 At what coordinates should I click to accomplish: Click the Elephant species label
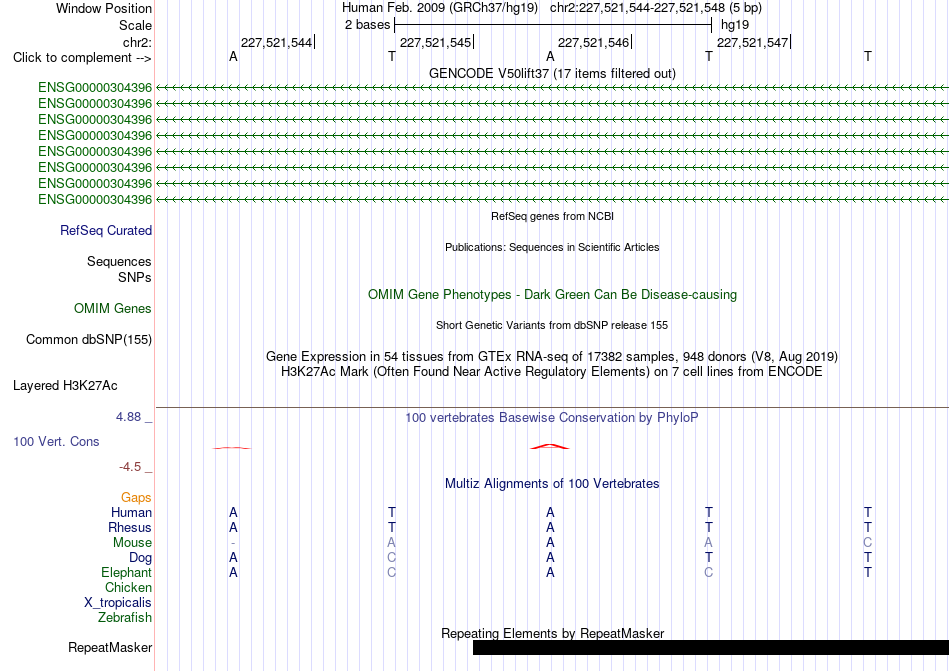pos(127,572)
